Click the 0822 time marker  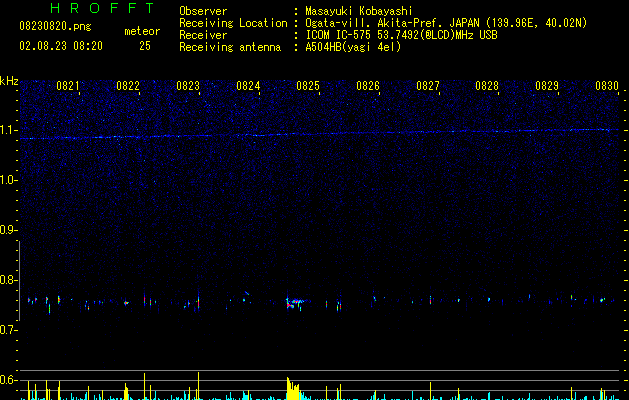coord(128,86)
